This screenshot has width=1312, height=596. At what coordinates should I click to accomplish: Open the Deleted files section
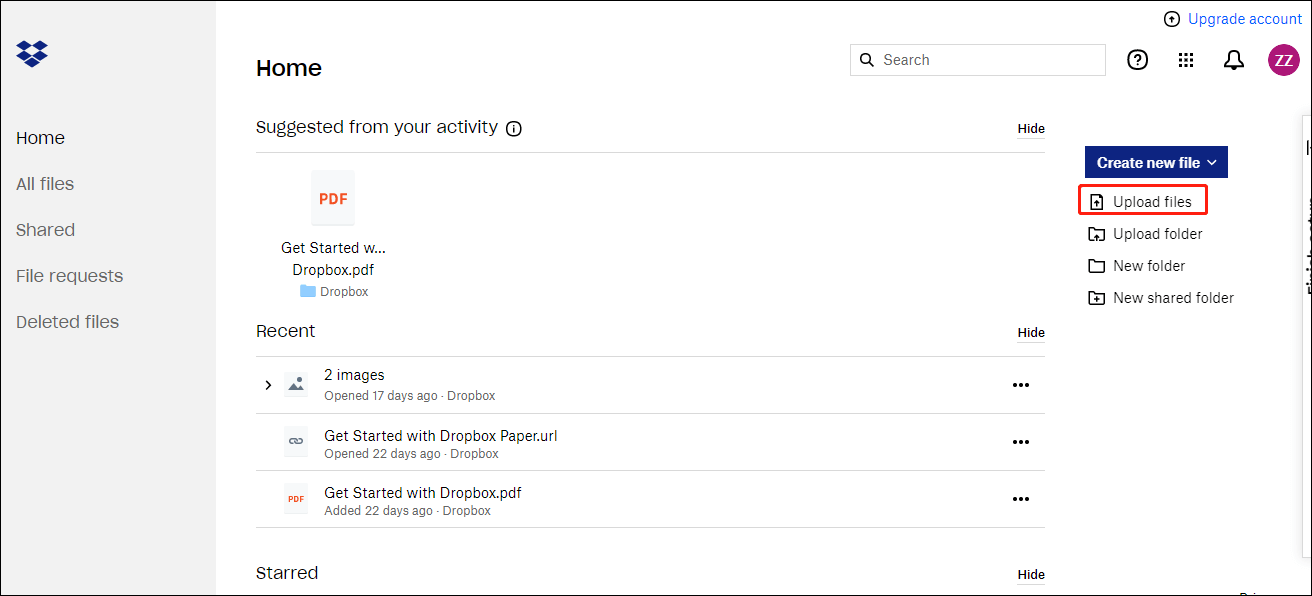(x=67, y=321)
